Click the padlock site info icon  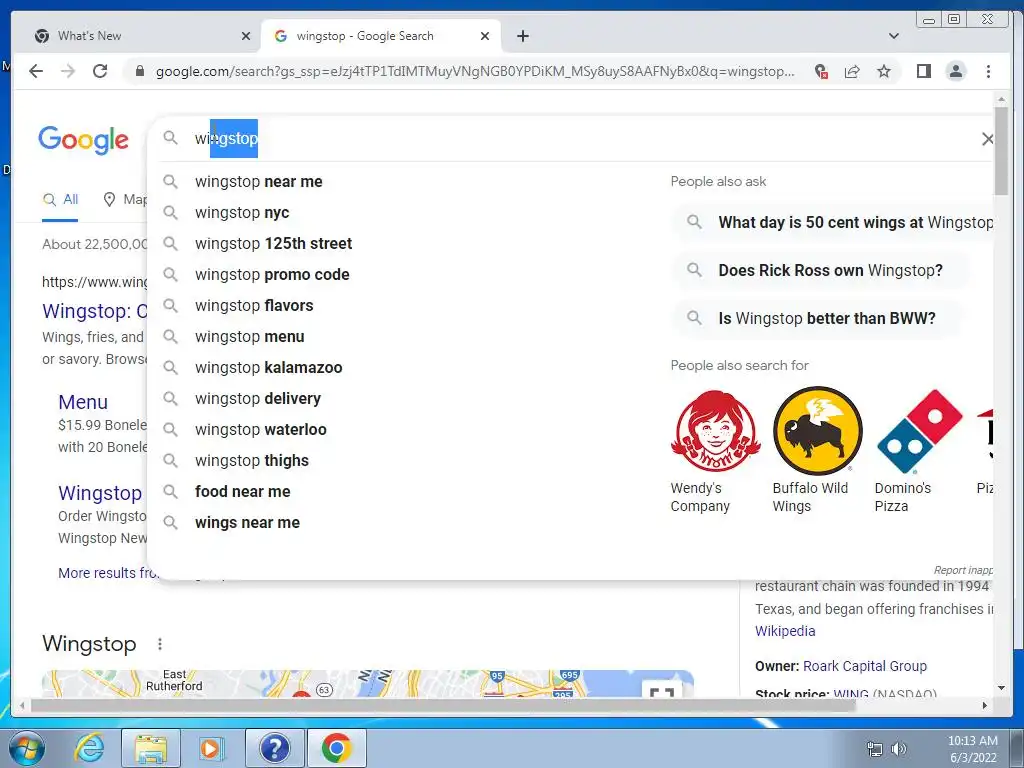point(139,71)
